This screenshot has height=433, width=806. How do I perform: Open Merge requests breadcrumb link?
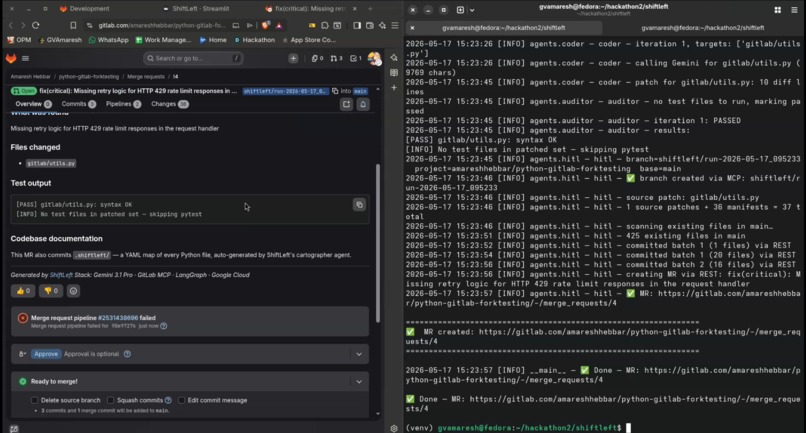click(145, 77)
